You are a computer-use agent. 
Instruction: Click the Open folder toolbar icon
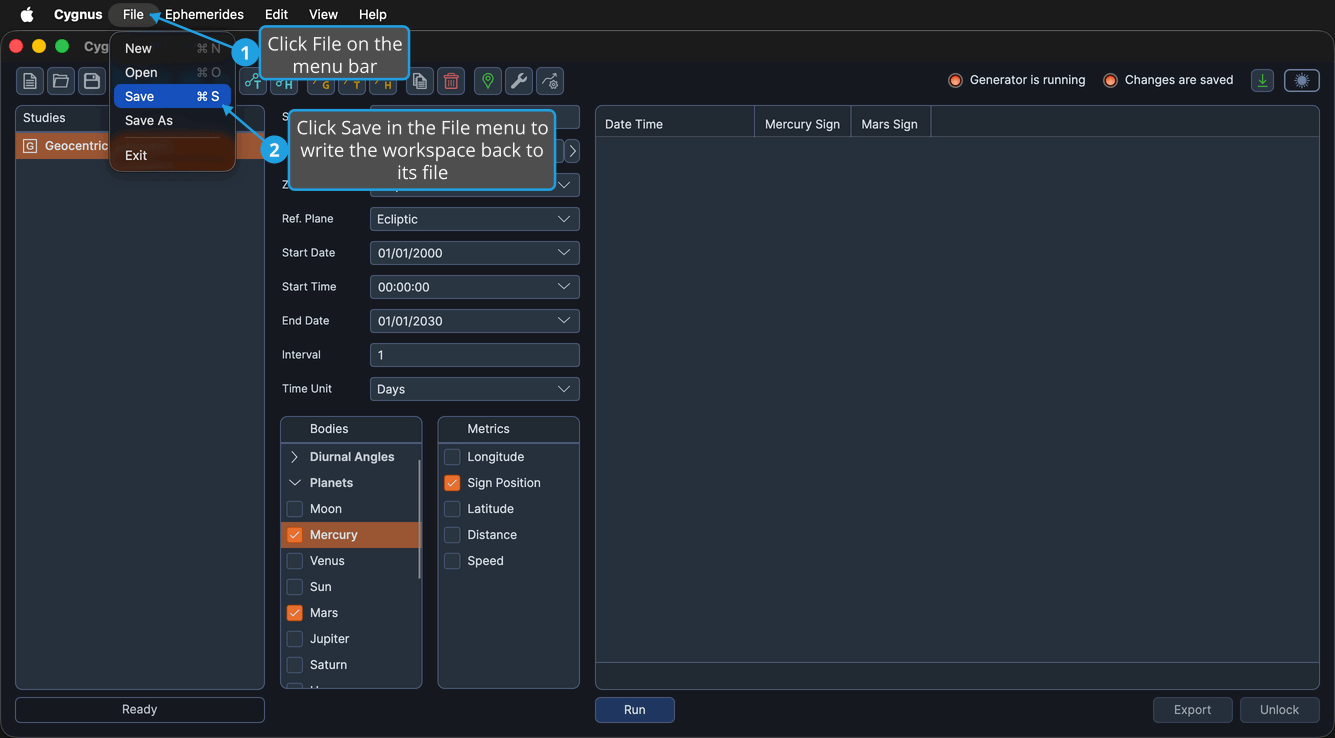coord(61,81)
